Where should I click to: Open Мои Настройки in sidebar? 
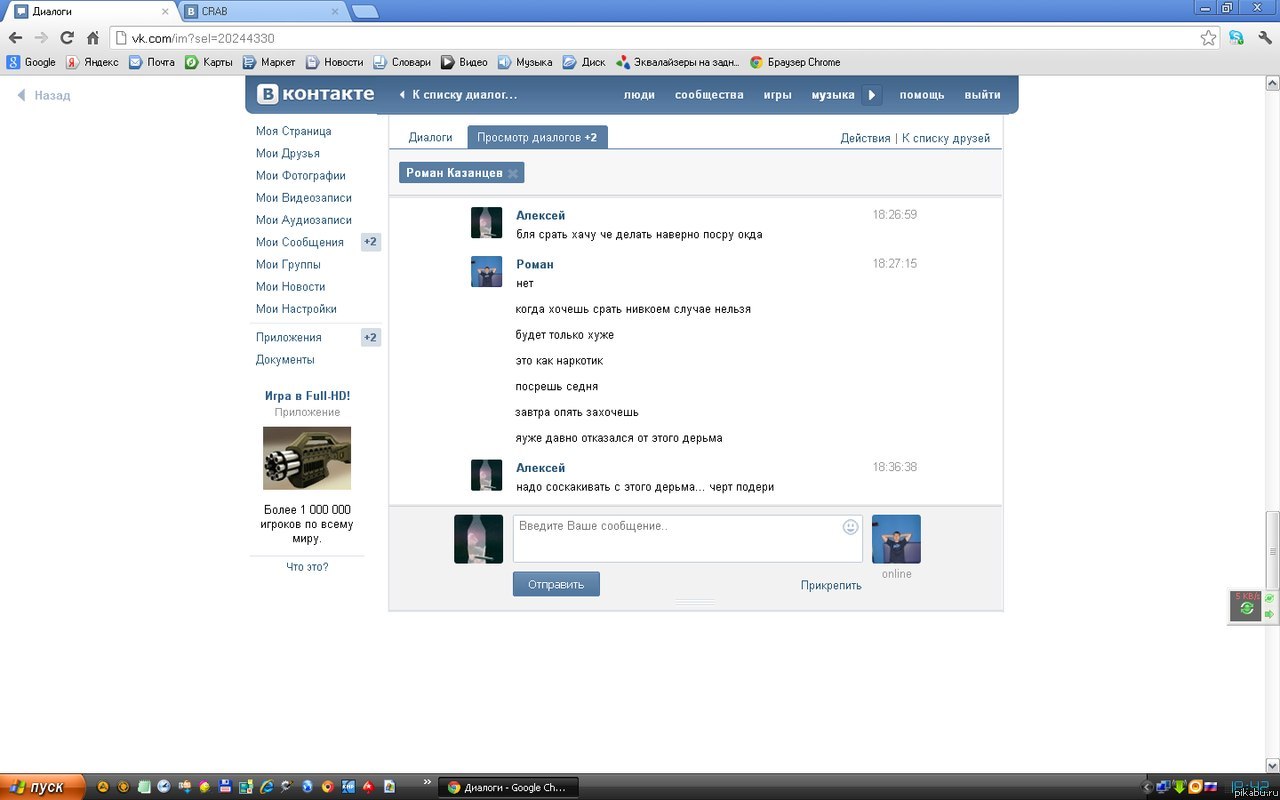click(296, 309)
